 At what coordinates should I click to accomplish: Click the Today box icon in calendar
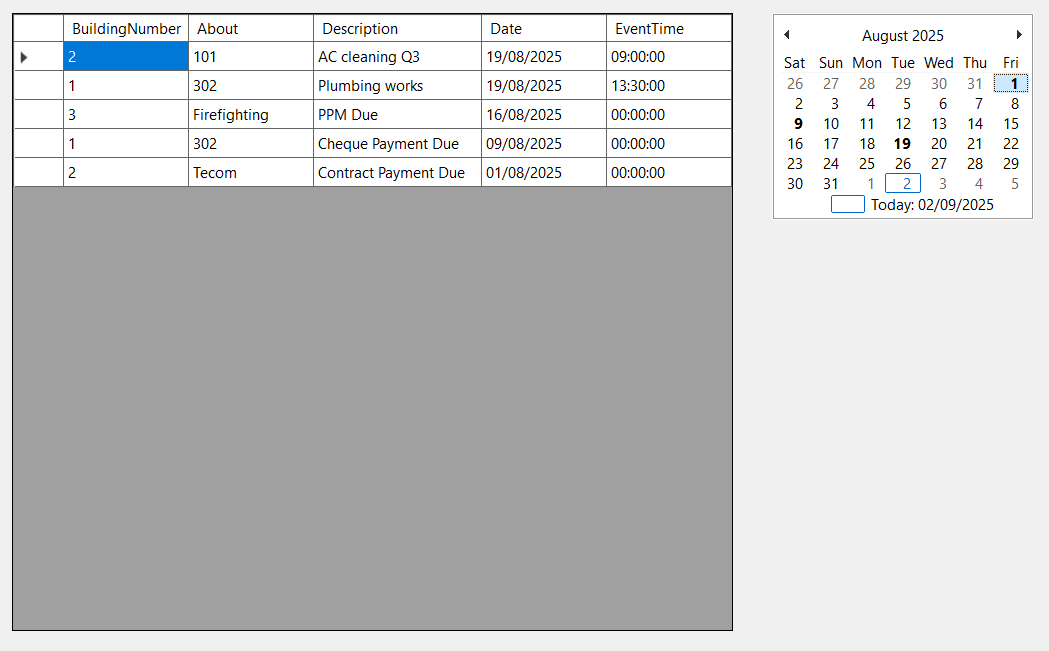(x=848, y=205)
